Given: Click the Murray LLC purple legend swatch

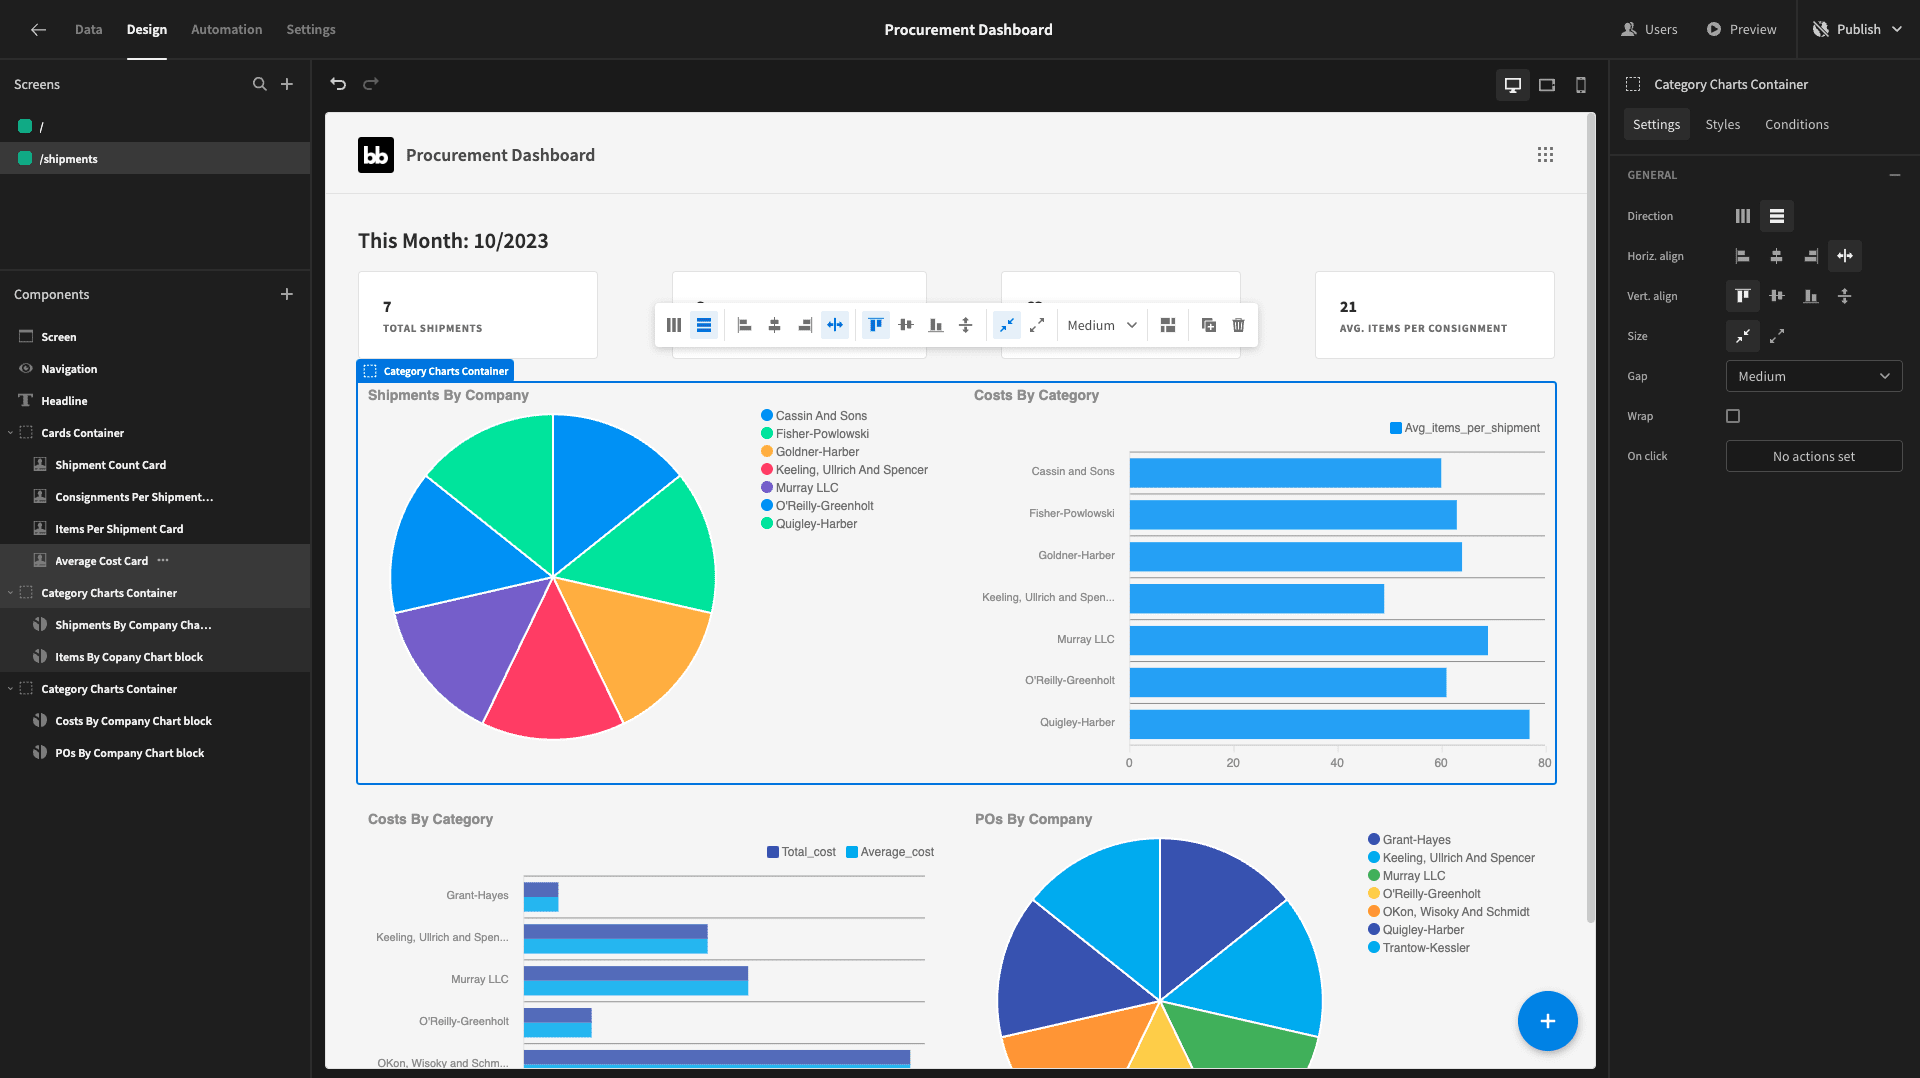Looking at the screenshot, I should (x=767, y=488).
